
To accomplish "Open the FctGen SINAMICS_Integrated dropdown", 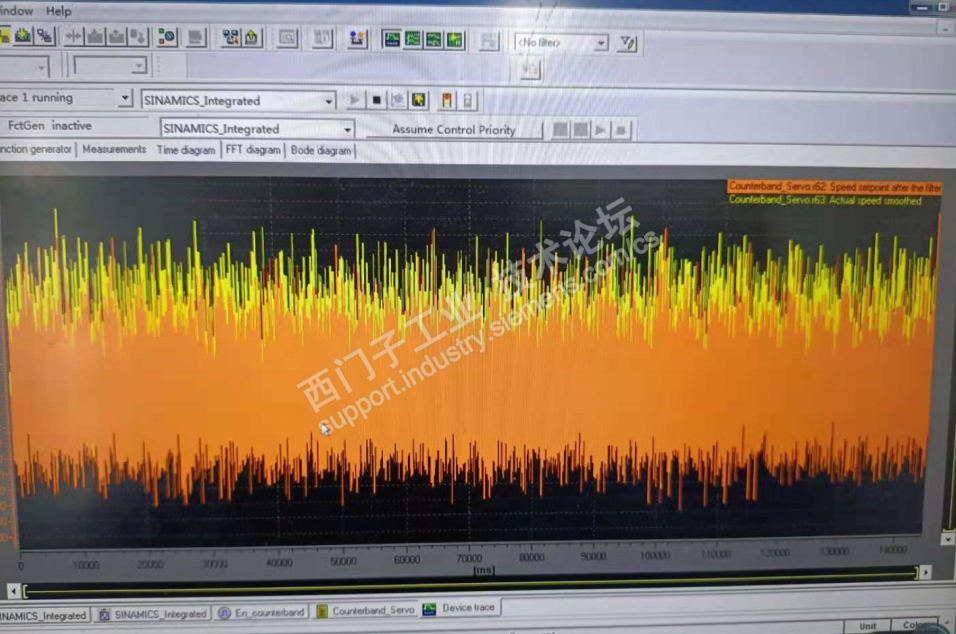I will pos(257,129).
